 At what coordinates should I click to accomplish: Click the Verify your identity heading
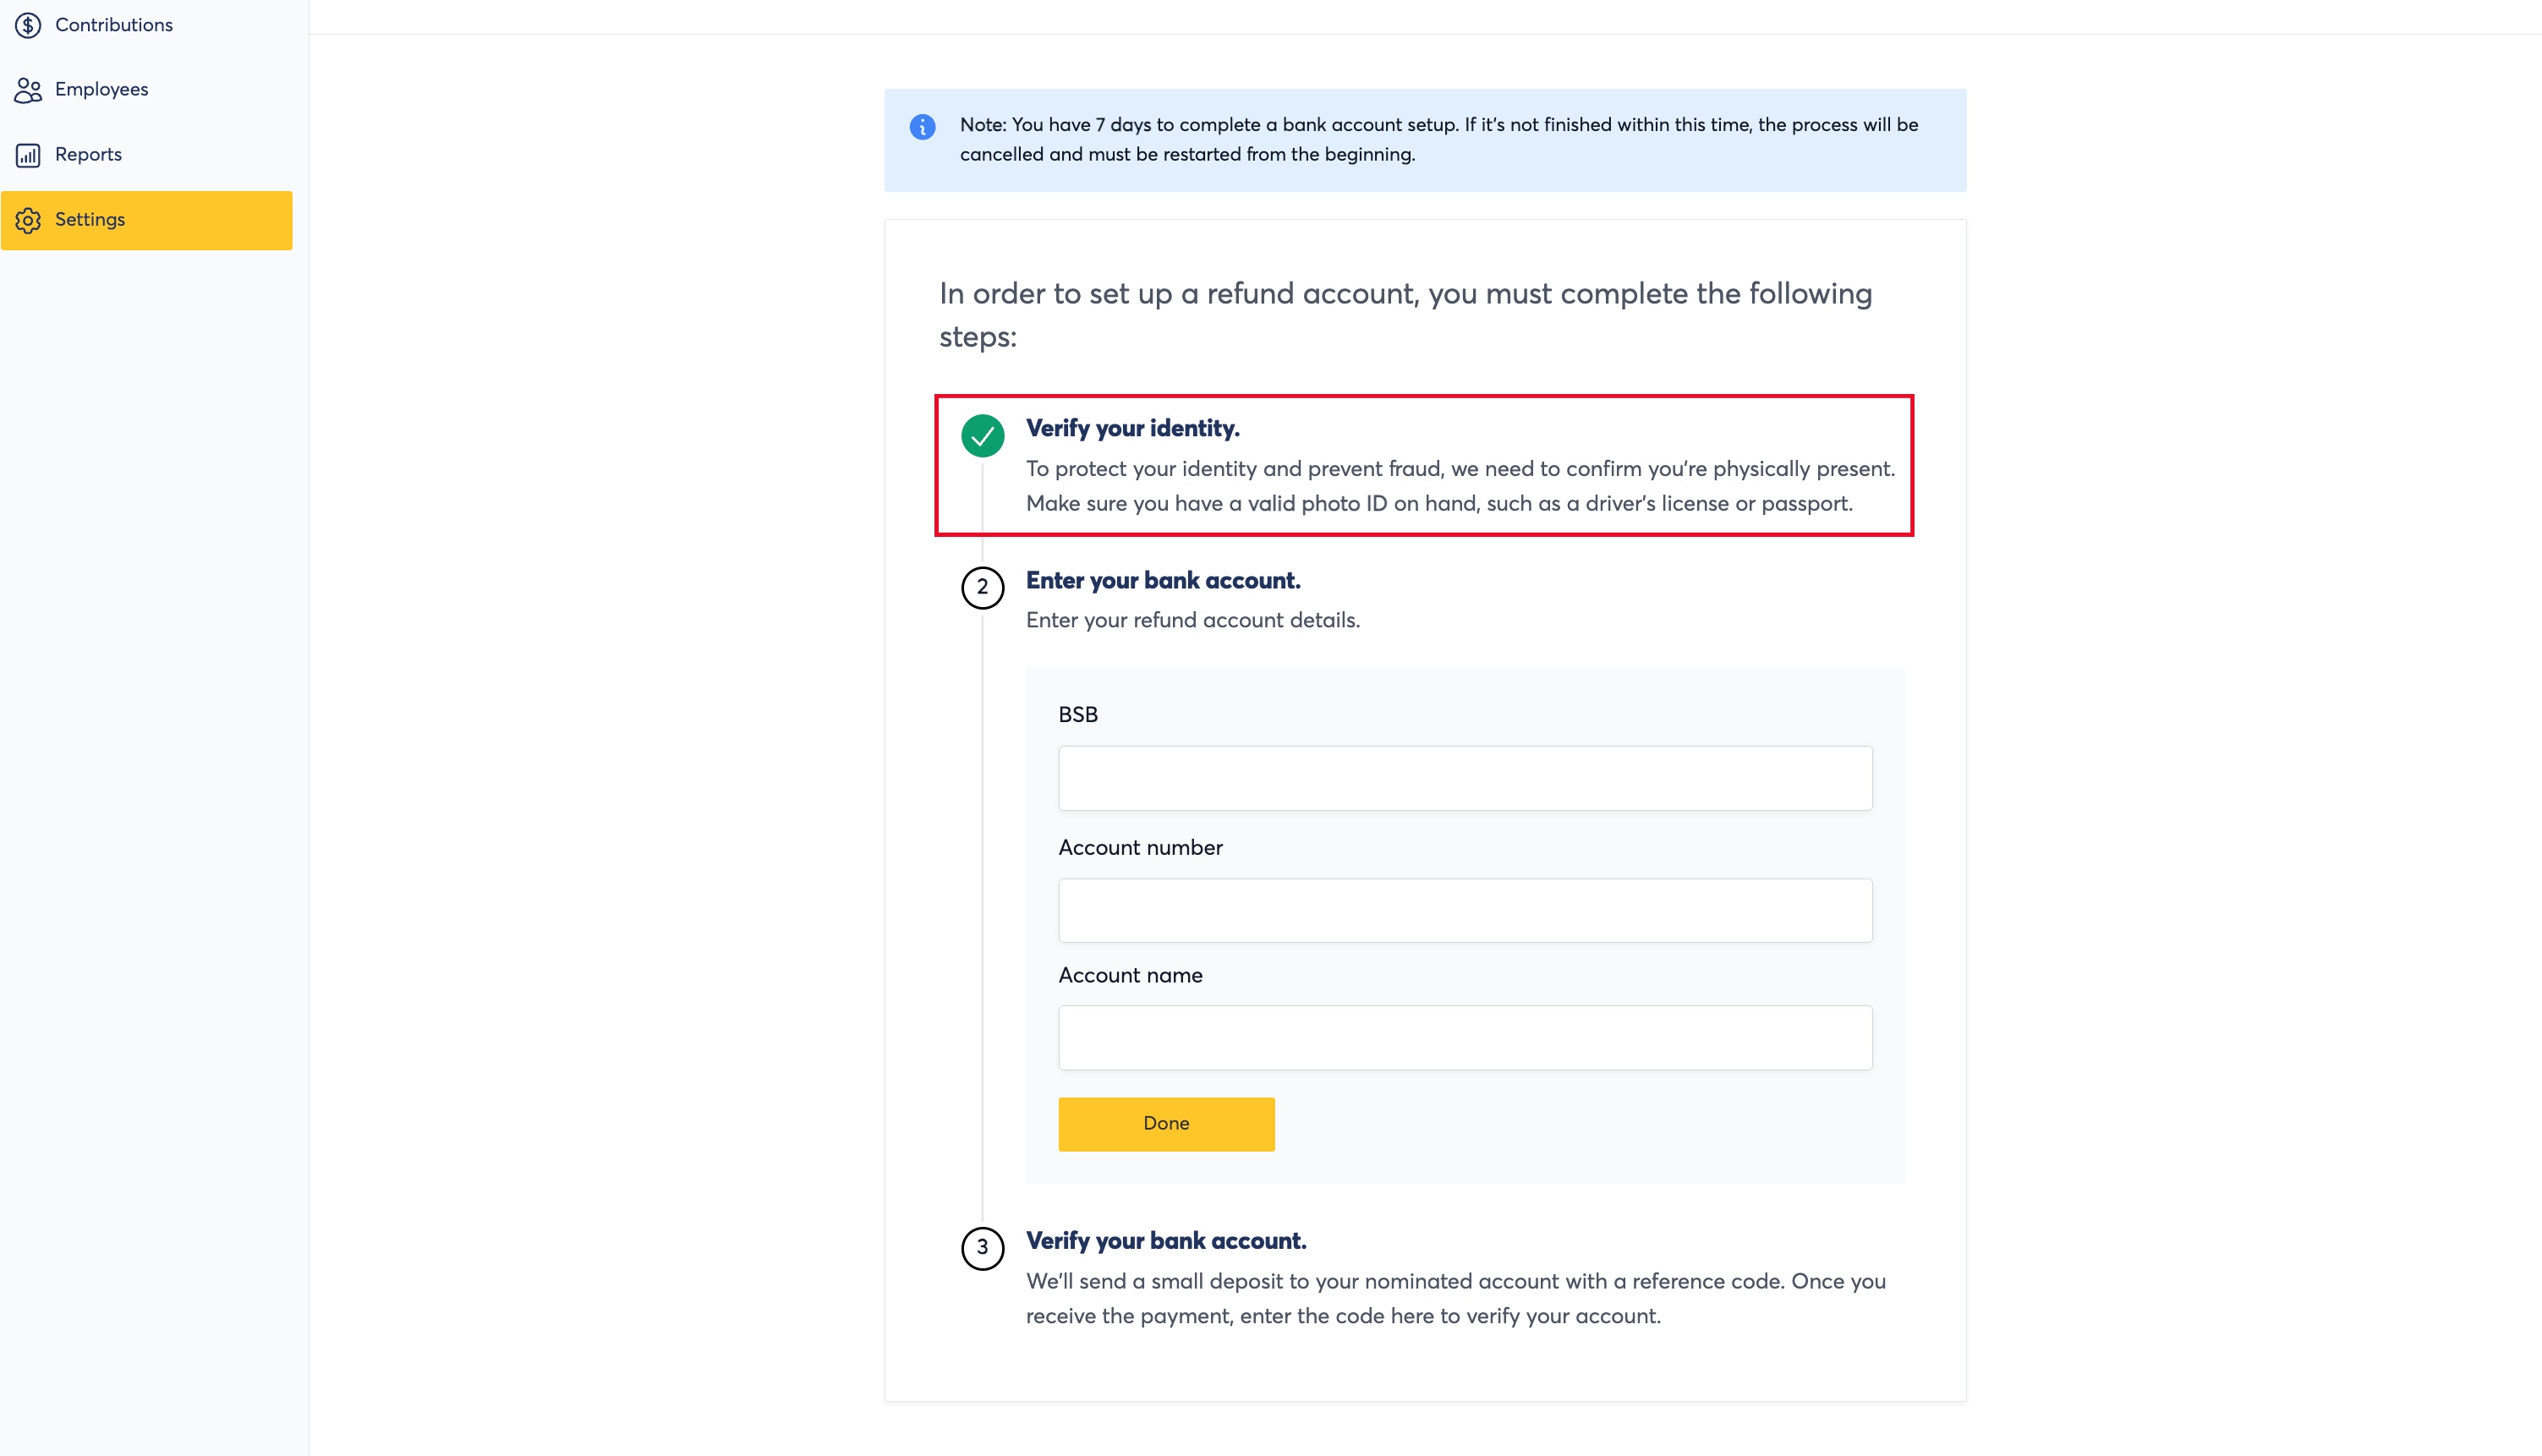(1133, 429)
